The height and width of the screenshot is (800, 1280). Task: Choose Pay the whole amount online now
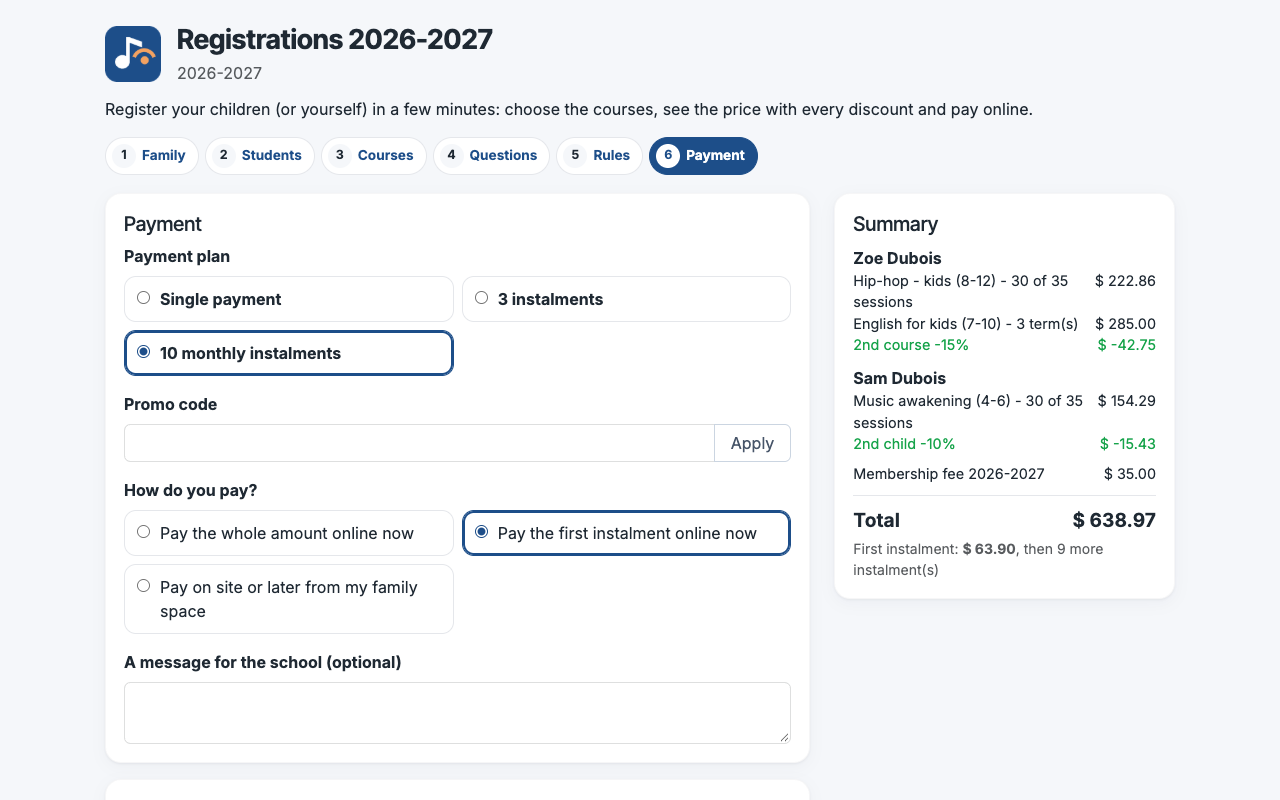(289, 533)
